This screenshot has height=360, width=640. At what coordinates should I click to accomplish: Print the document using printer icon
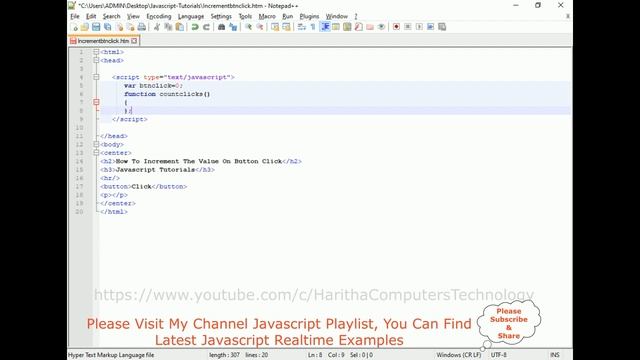(142, 27)
